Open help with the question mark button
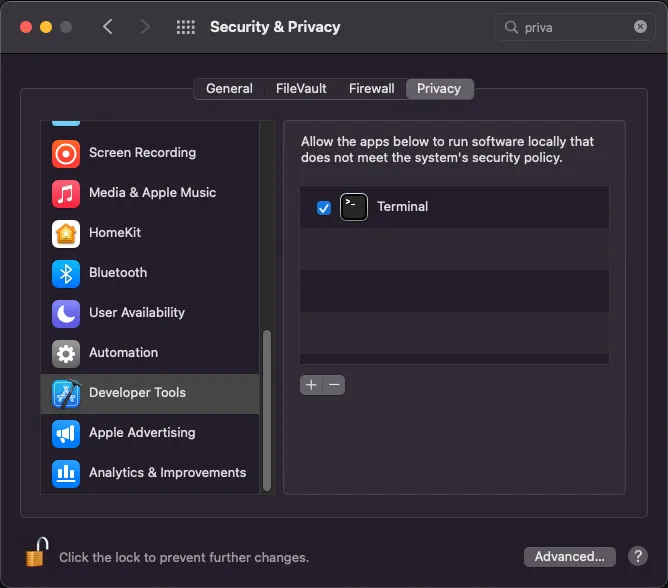 (x=638, y=556)
